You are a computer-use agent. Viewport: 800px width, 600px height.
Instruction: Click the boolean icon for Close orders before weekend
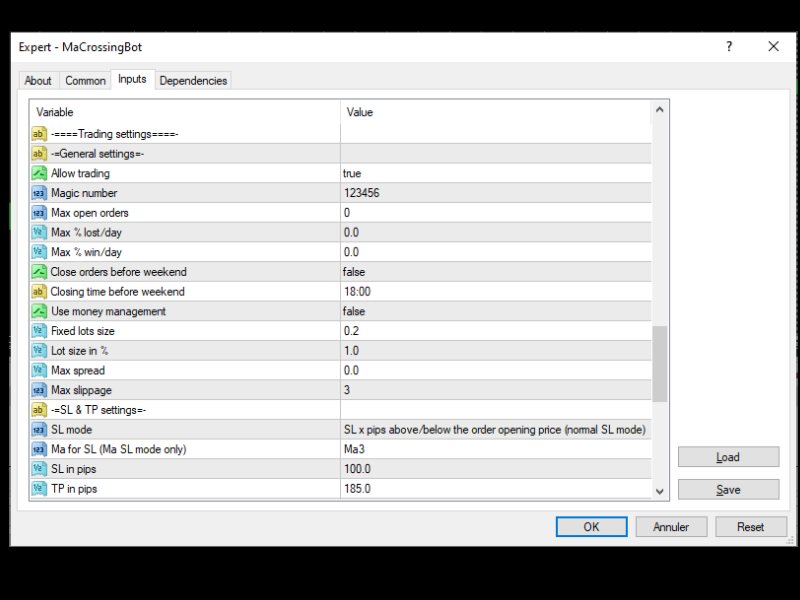point(39,272)
